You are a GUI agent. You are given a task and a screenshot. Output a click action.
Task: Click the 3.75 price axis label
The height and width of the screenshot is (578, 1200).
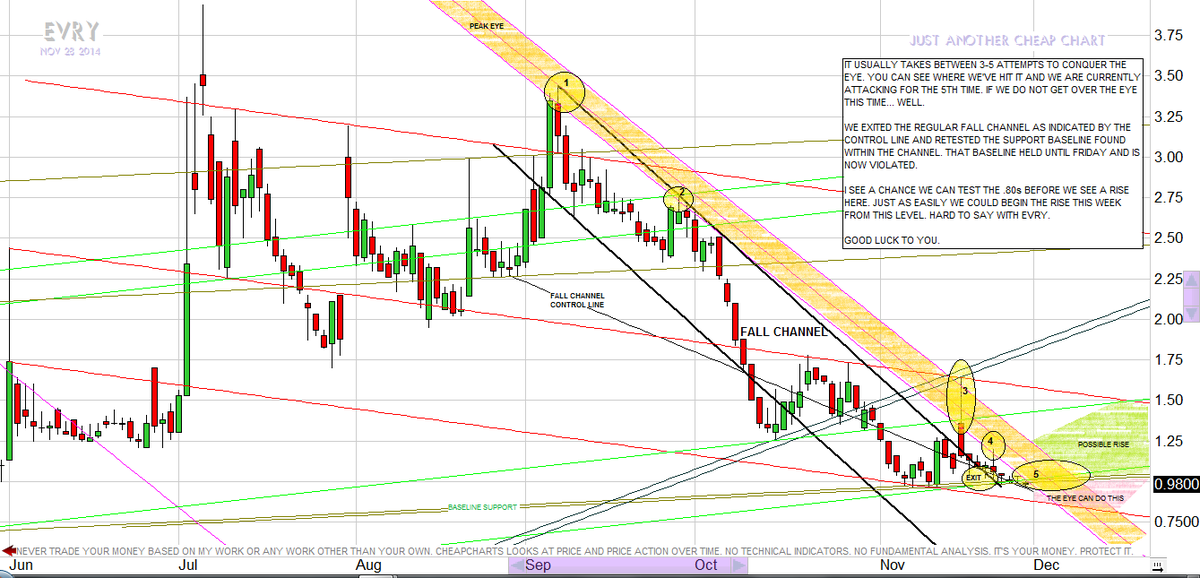pyautogui.click(x=1170, y=35)
